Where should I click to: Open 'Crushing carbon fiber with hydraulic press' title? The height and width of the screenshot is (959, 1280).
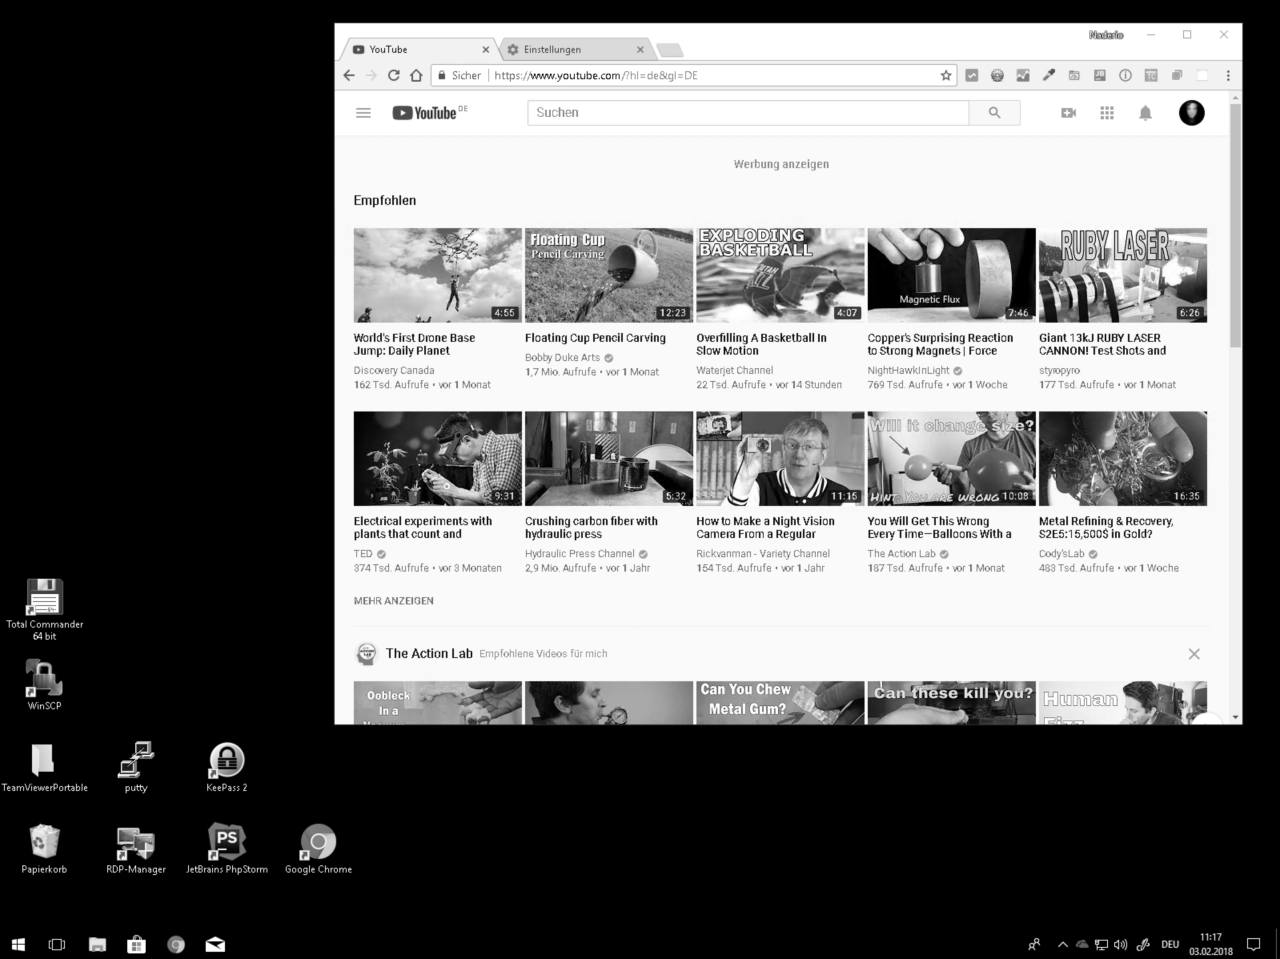click(591, 527)
